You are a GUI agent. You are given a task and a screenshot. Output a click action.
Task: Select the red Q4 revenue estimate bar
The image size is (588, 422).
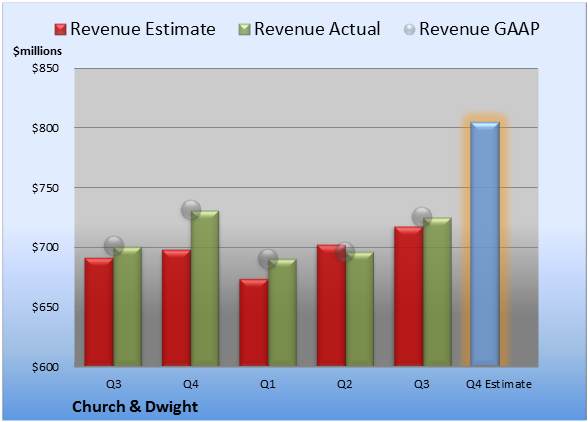[176, 308]
